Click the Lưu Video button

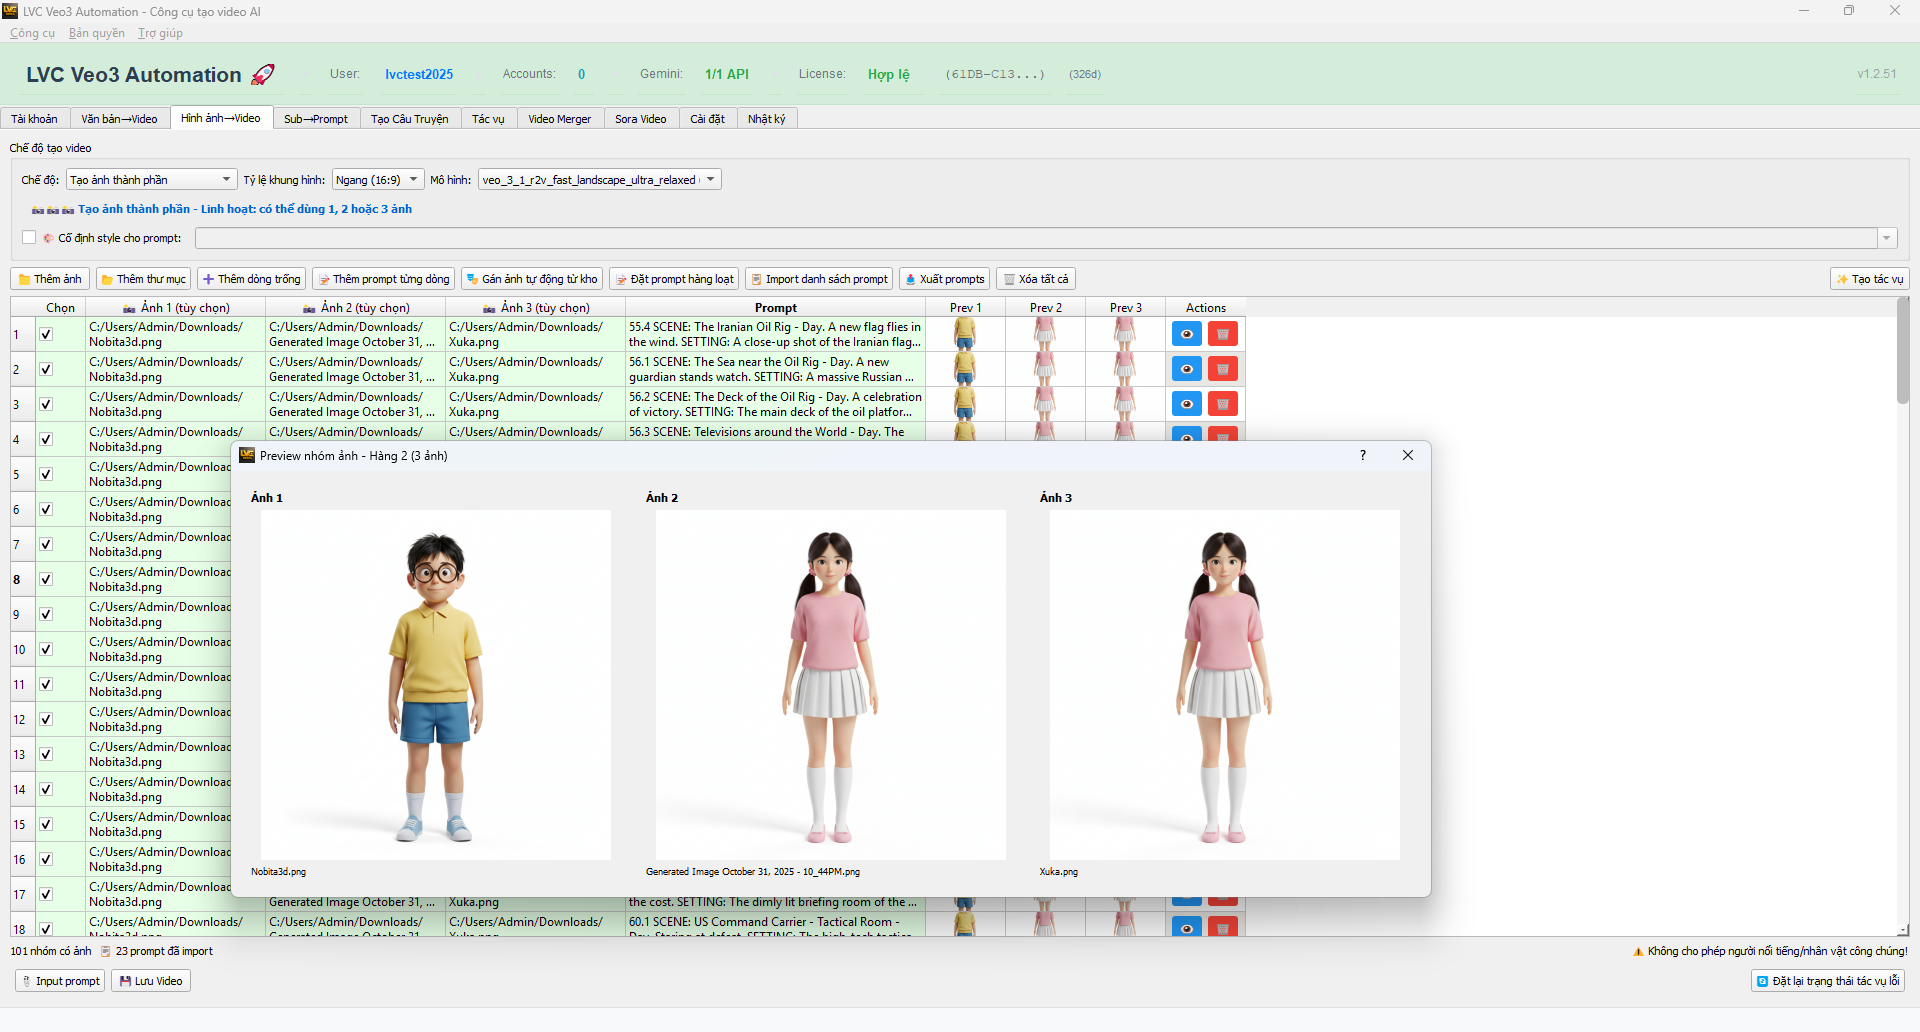(x=150, y=980)
